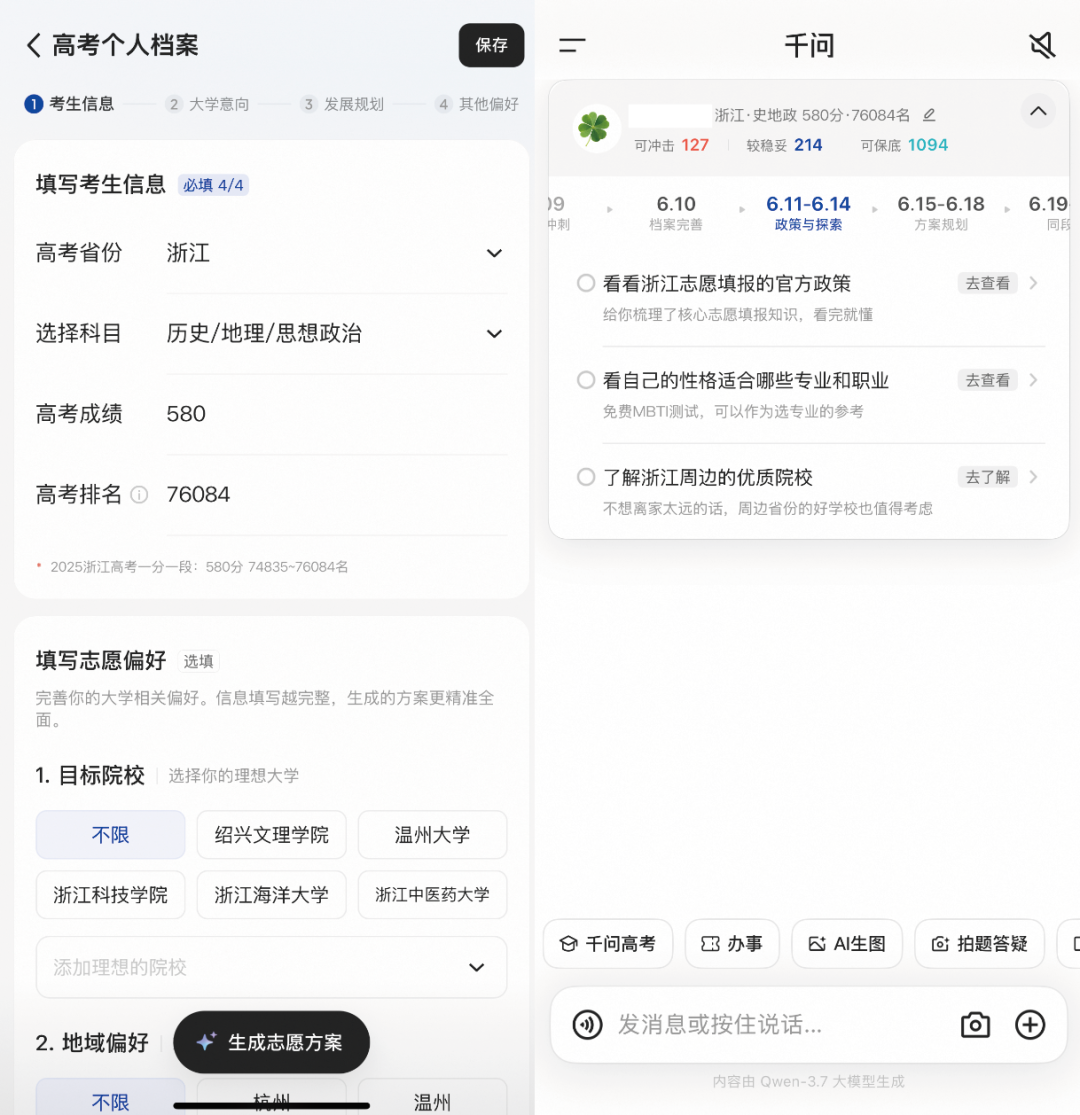The width and height of the screenshot is (1080, 1115).
Task: Click 生成志愿方案 button
Action: pos(272,1042)
